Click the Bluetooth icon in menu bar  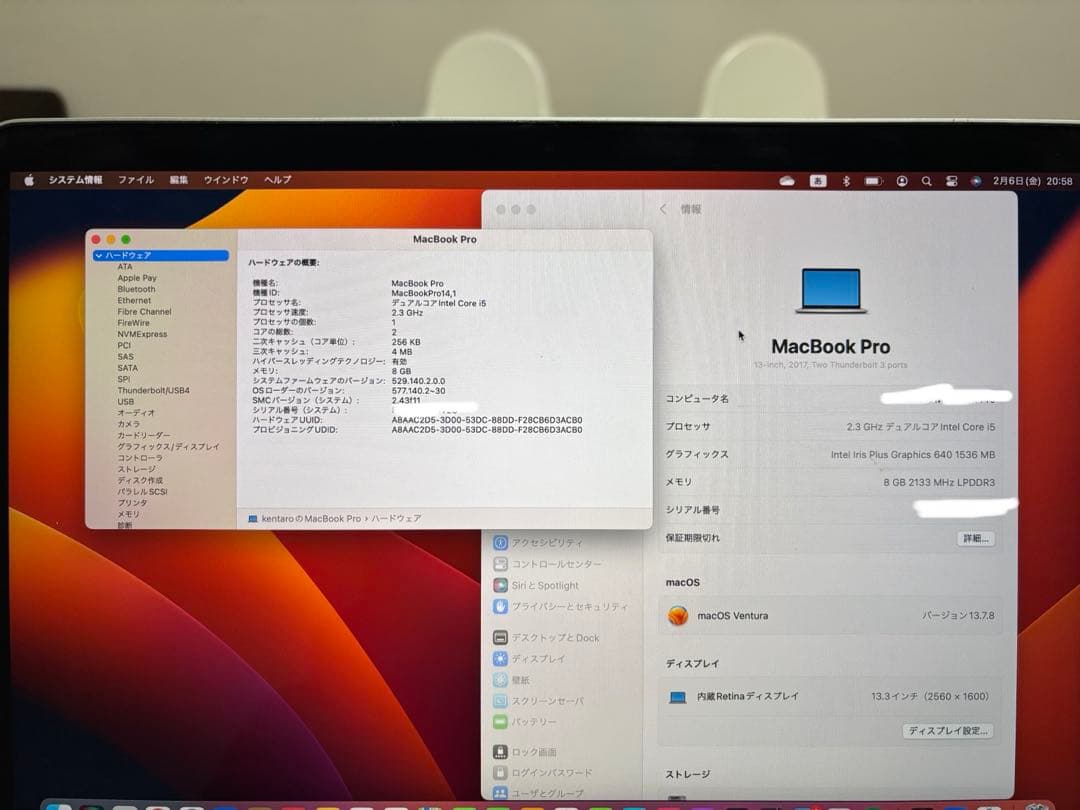click(x=847, y=181)
